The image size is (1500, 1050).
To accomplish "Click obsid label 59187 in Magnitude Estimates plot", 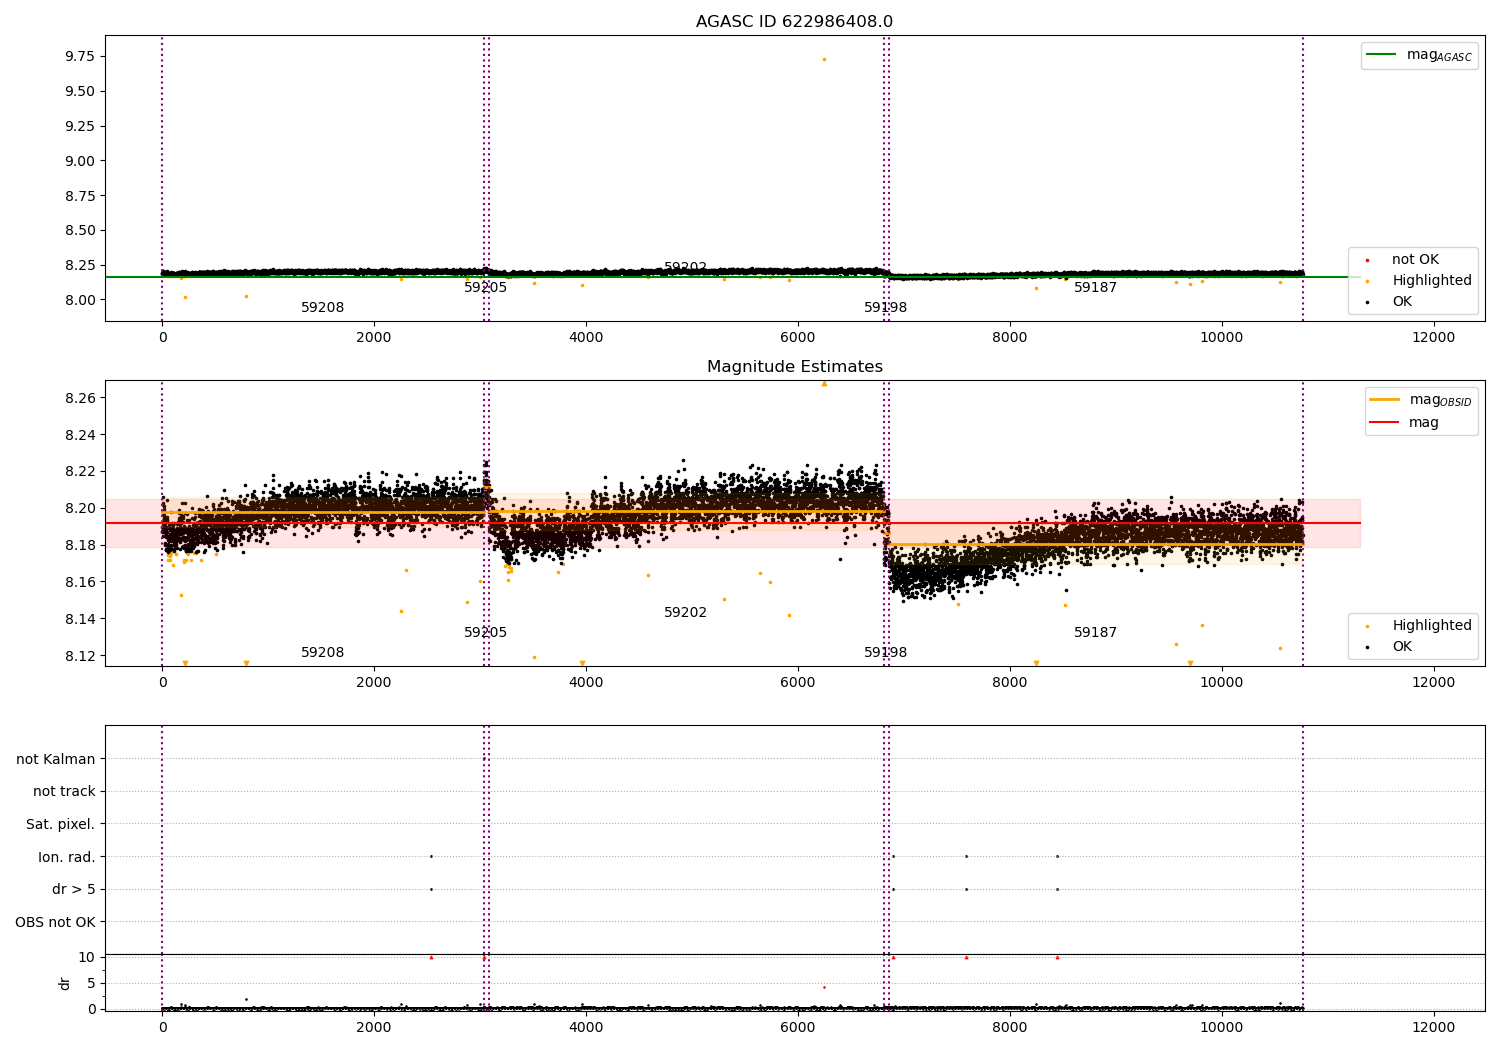I will pos(1095,633).
